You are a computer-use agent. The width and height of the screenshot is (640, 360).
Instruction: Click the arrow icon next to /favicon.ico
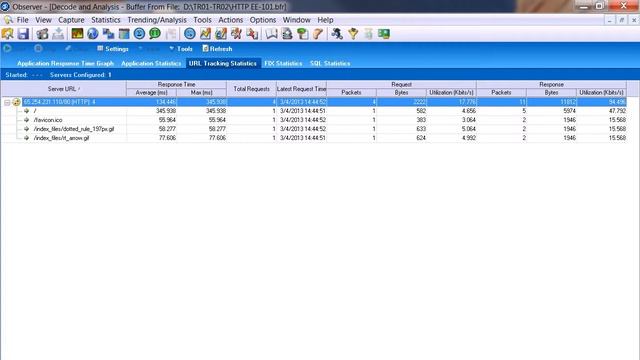pos(27,120)
